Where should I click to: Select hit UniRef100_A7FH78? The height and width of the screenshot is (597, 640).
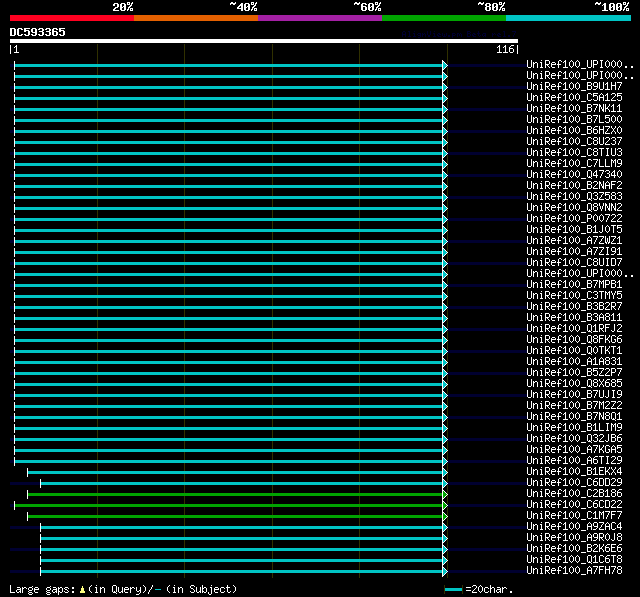click(574, 571)
